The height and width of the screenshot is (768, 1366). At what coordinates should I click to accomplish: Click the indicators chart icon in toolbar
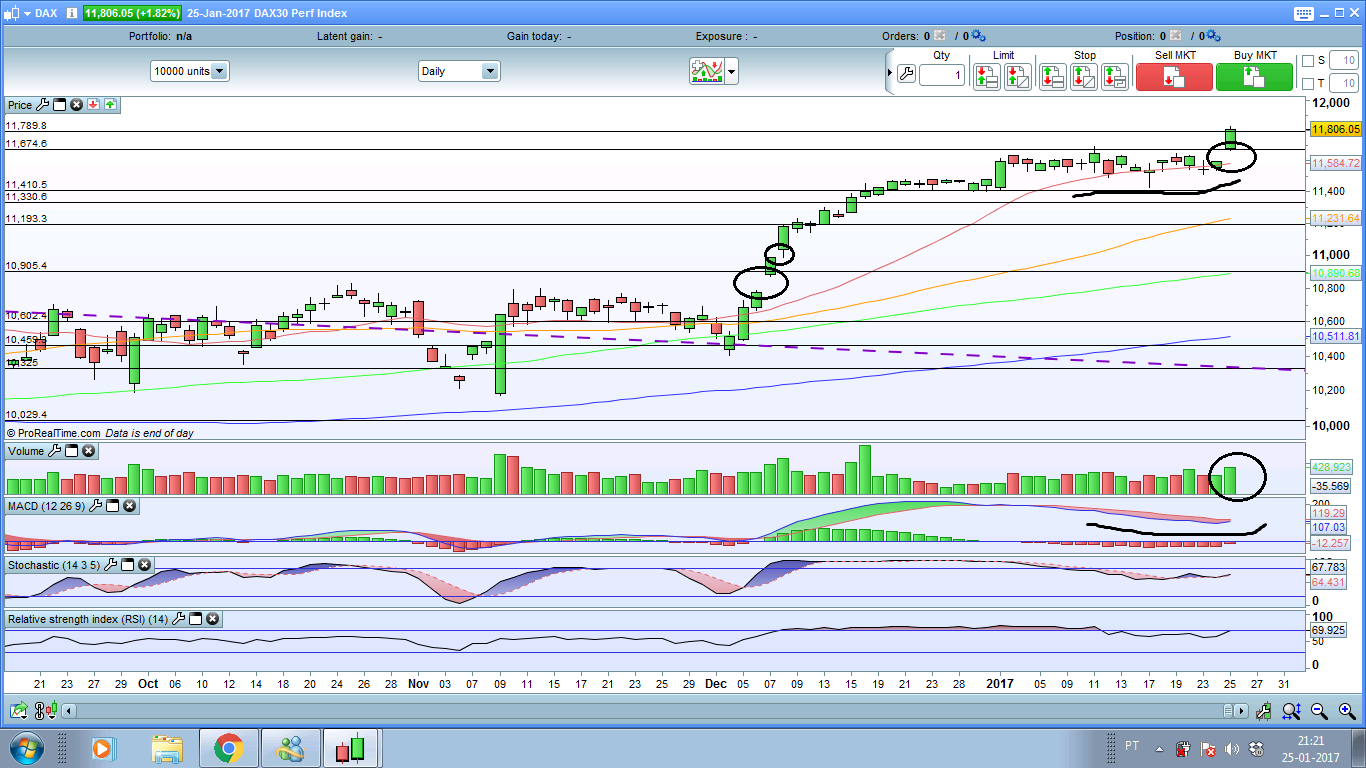coord(706,71)
